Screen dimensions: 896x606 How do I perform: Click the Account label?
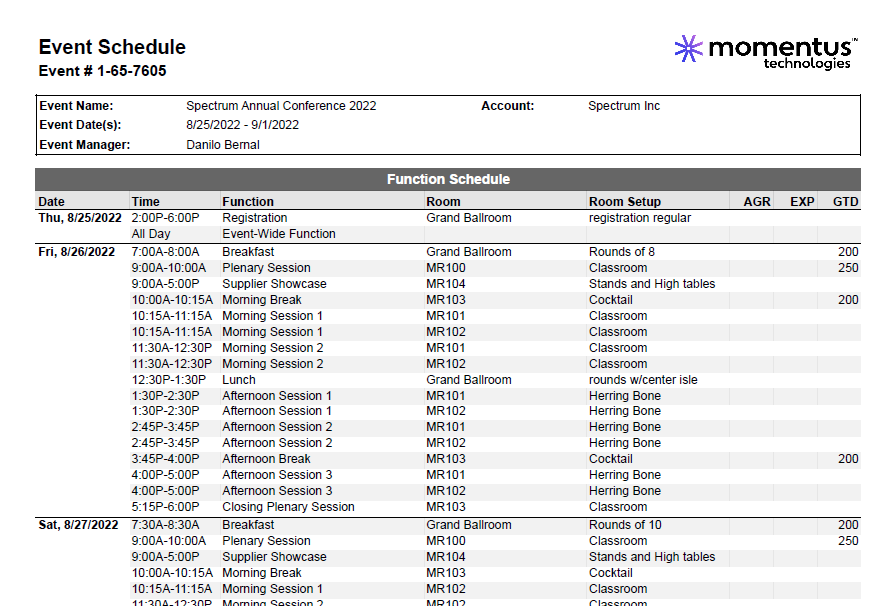[x=507, y=106]
